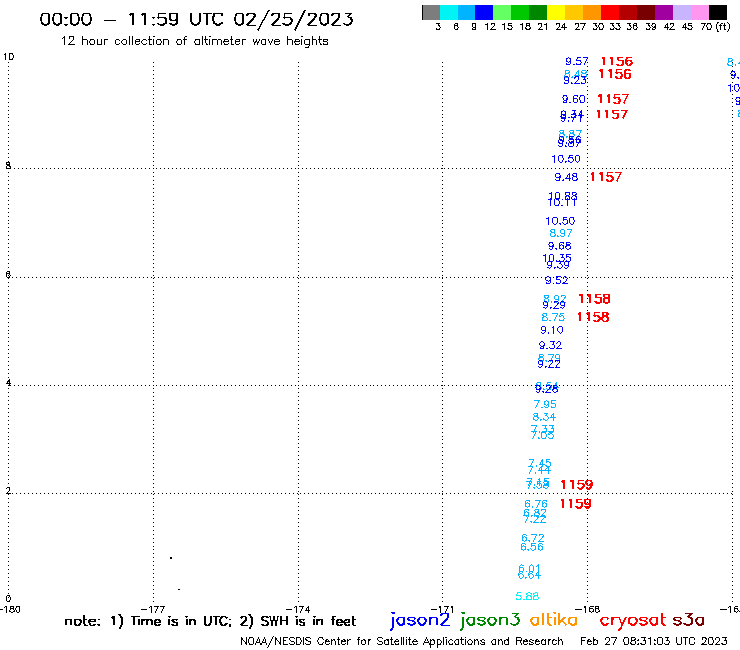Click the -168 longitude axis label
The width and height of the screenshot is (740, 650).
click(587, 609)
